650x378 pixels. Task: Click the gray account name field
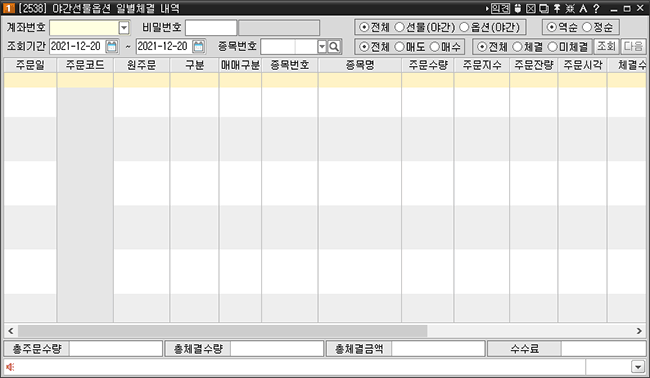point(279,28)
